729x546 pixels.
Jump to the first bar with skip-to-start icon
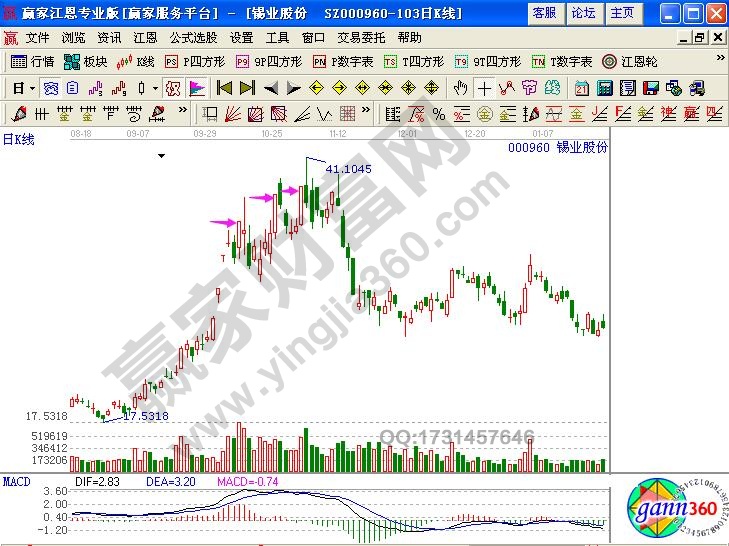(x=224, y=87)
